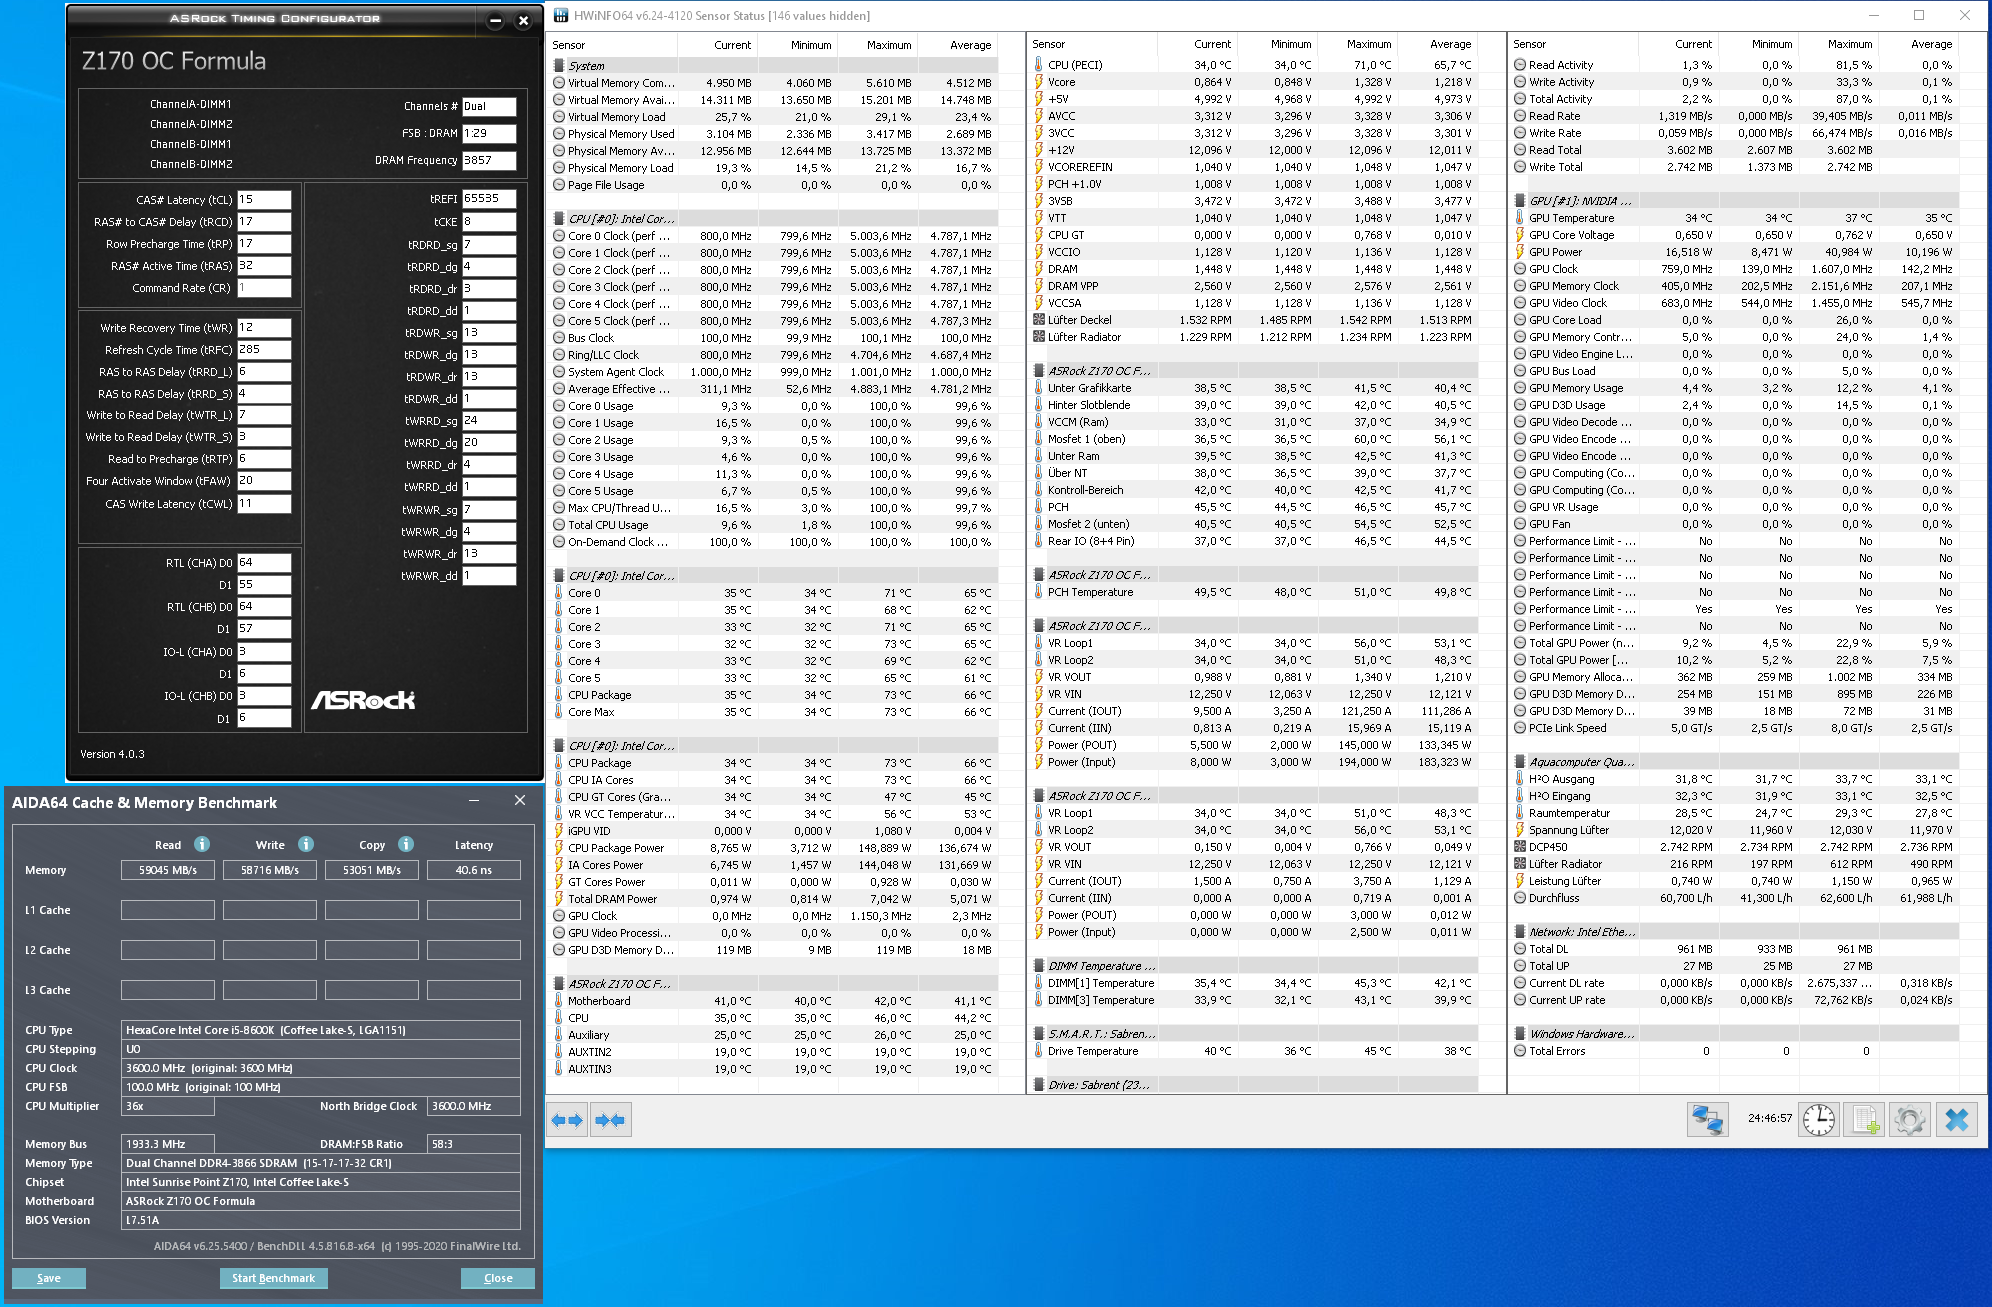Click the expand columns arrows icon in HWiNFO
1992x1307 pixels.
pos(567,1120)
